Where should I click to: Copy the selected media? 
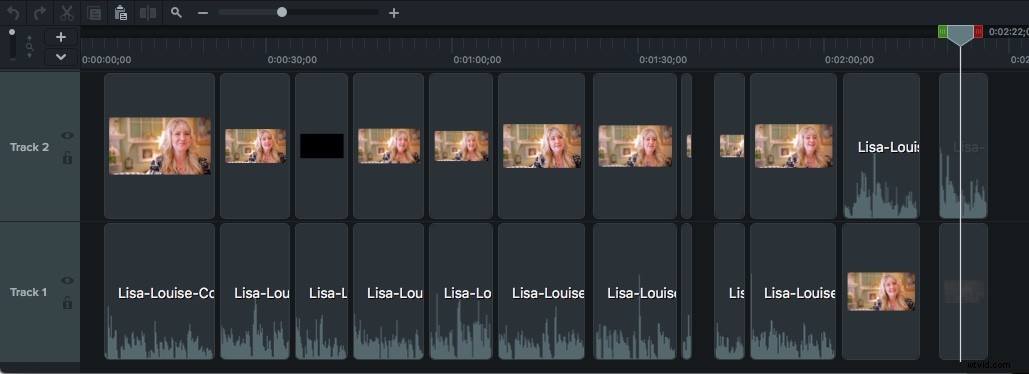pos(94,13)
